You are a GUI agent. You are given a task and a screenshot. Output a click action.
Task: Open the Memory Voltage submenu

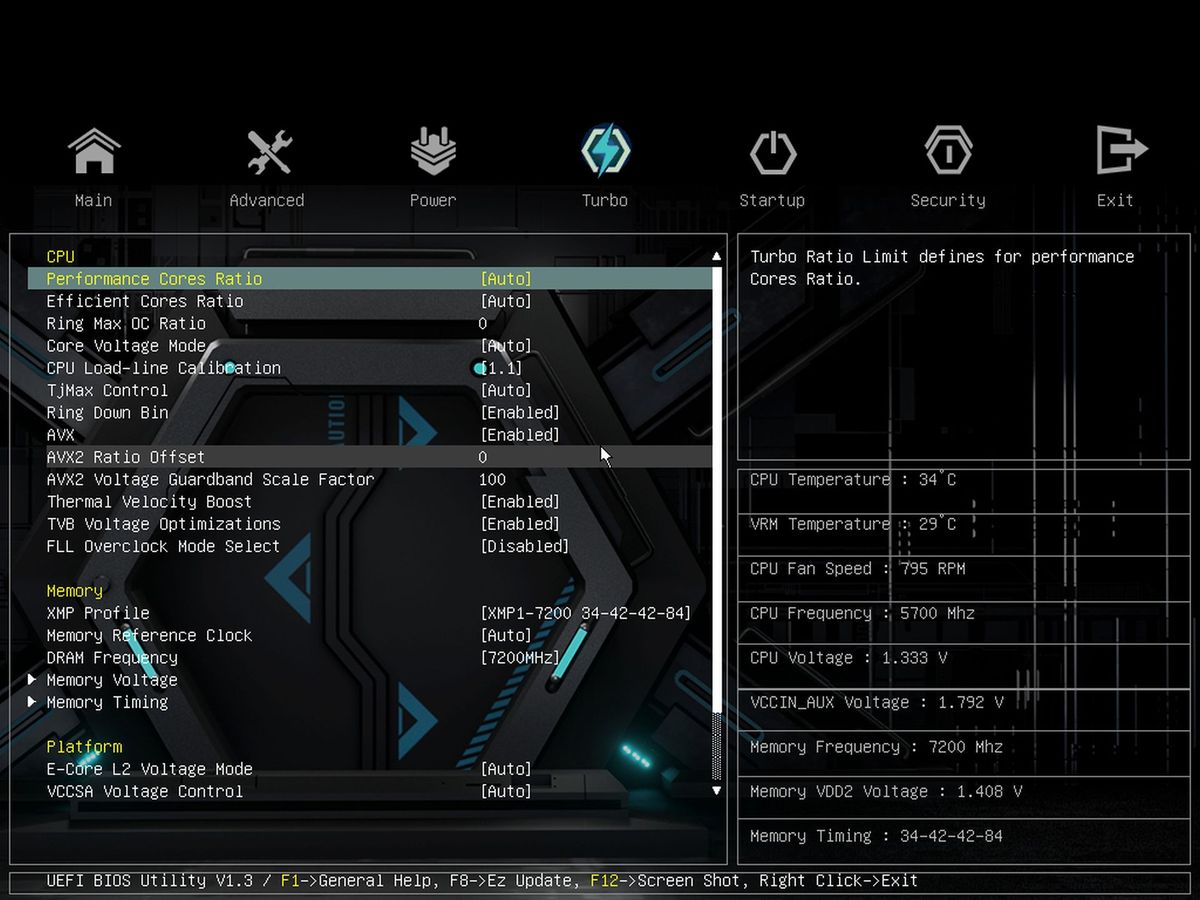(112, 680)
